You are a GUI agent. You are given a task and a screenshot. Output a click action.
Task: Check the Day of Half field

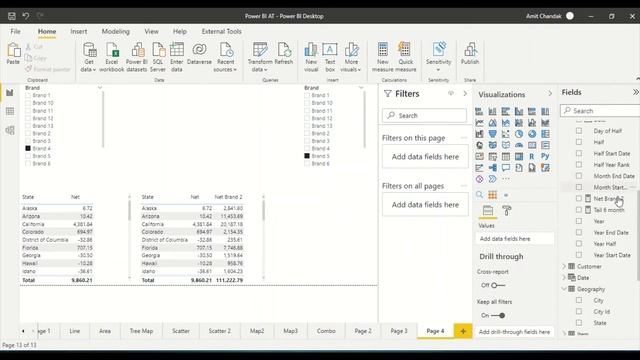579,131
